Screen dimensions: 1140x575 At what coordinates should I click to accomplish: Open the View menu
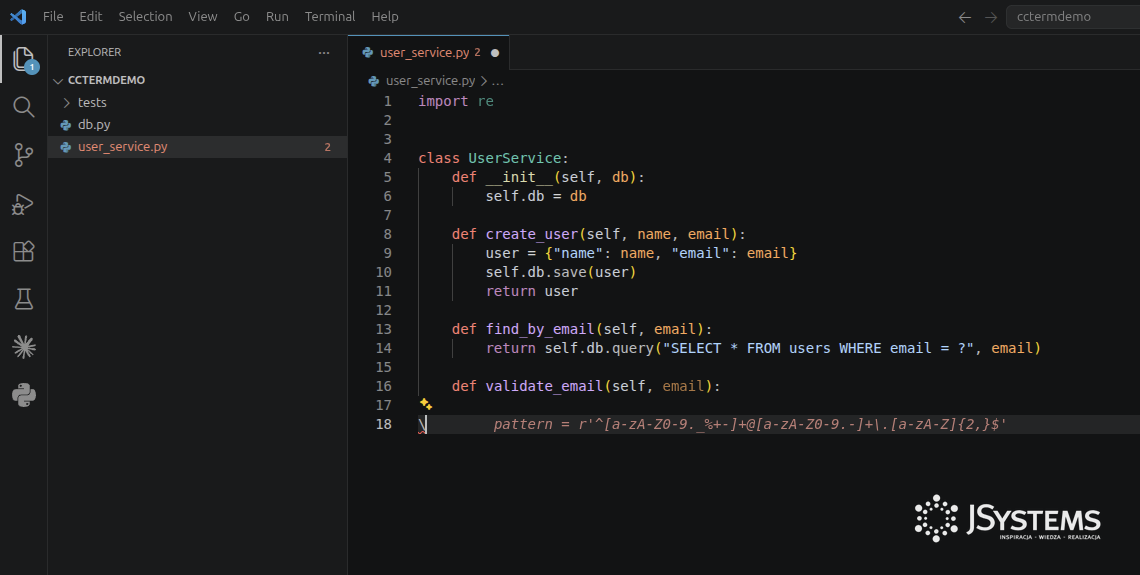pos(203,16)
